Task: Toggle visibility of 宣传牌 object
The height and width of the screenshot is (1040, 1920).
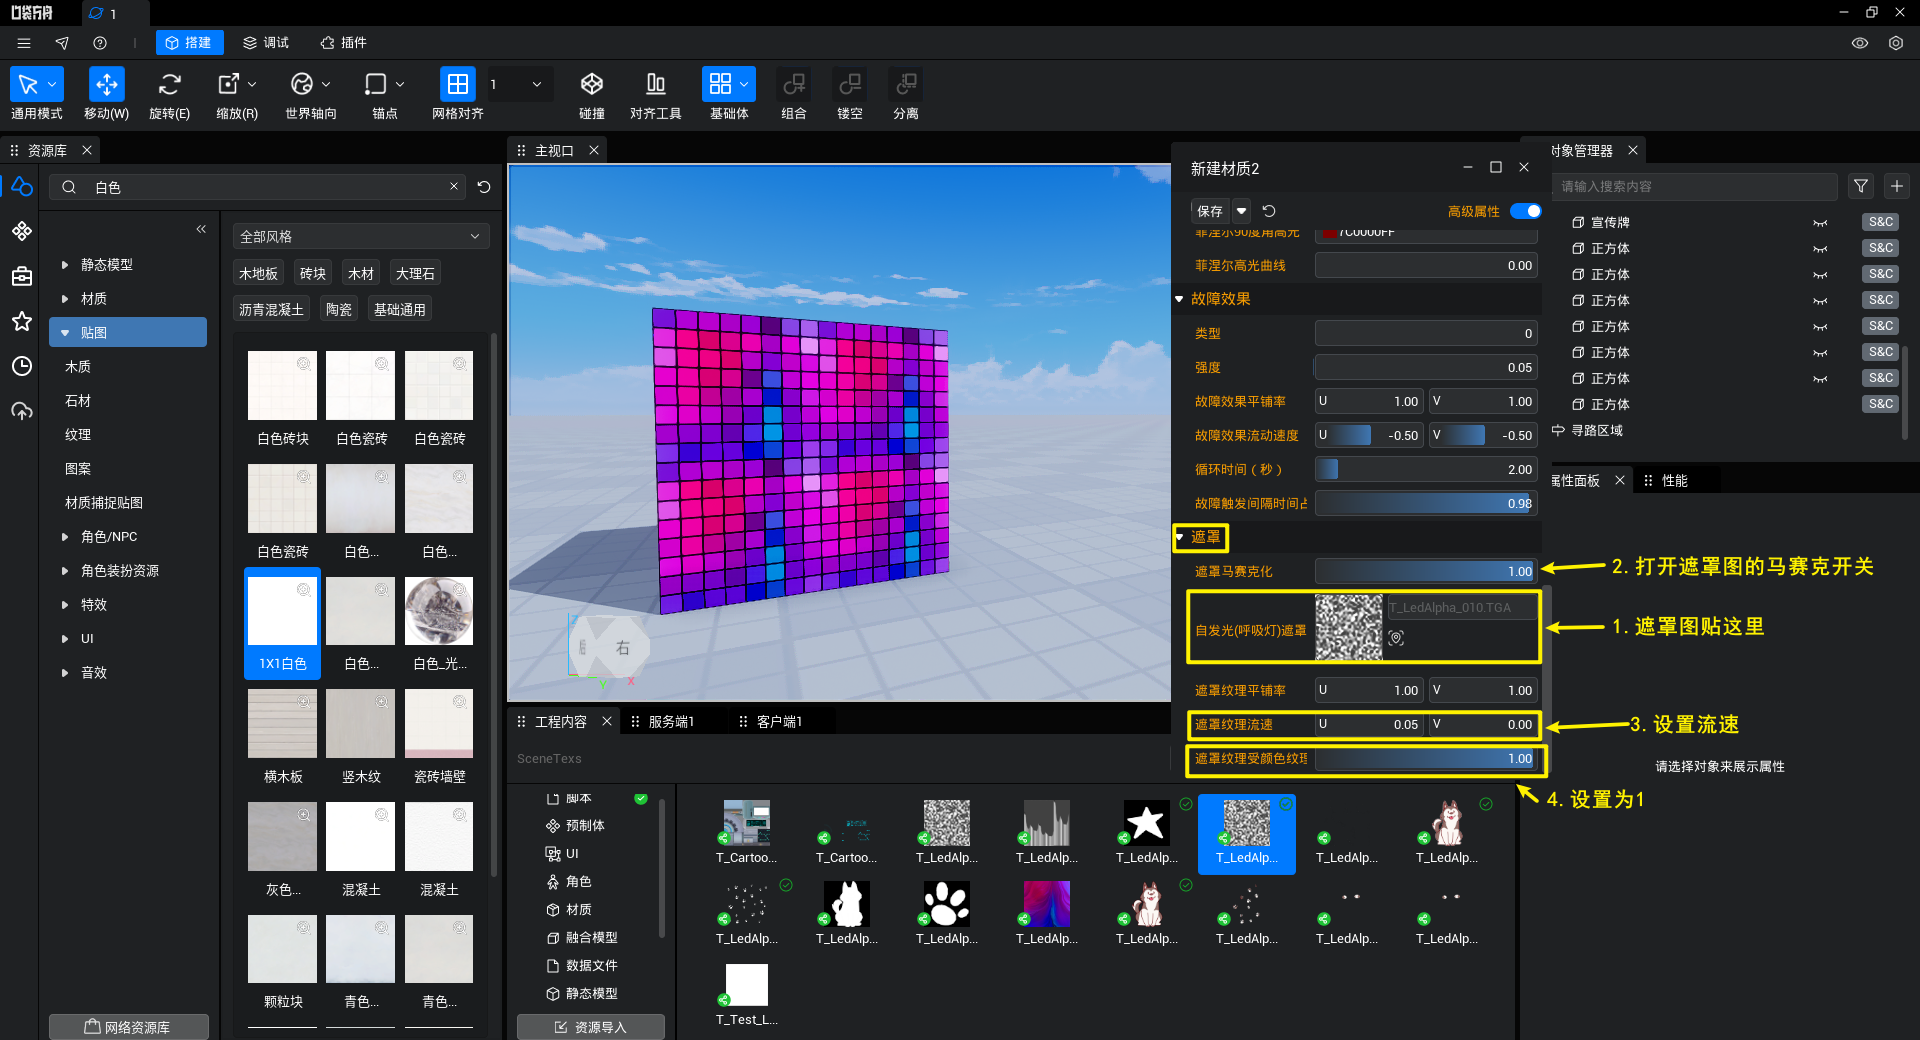Action: tap(1820, 223)
